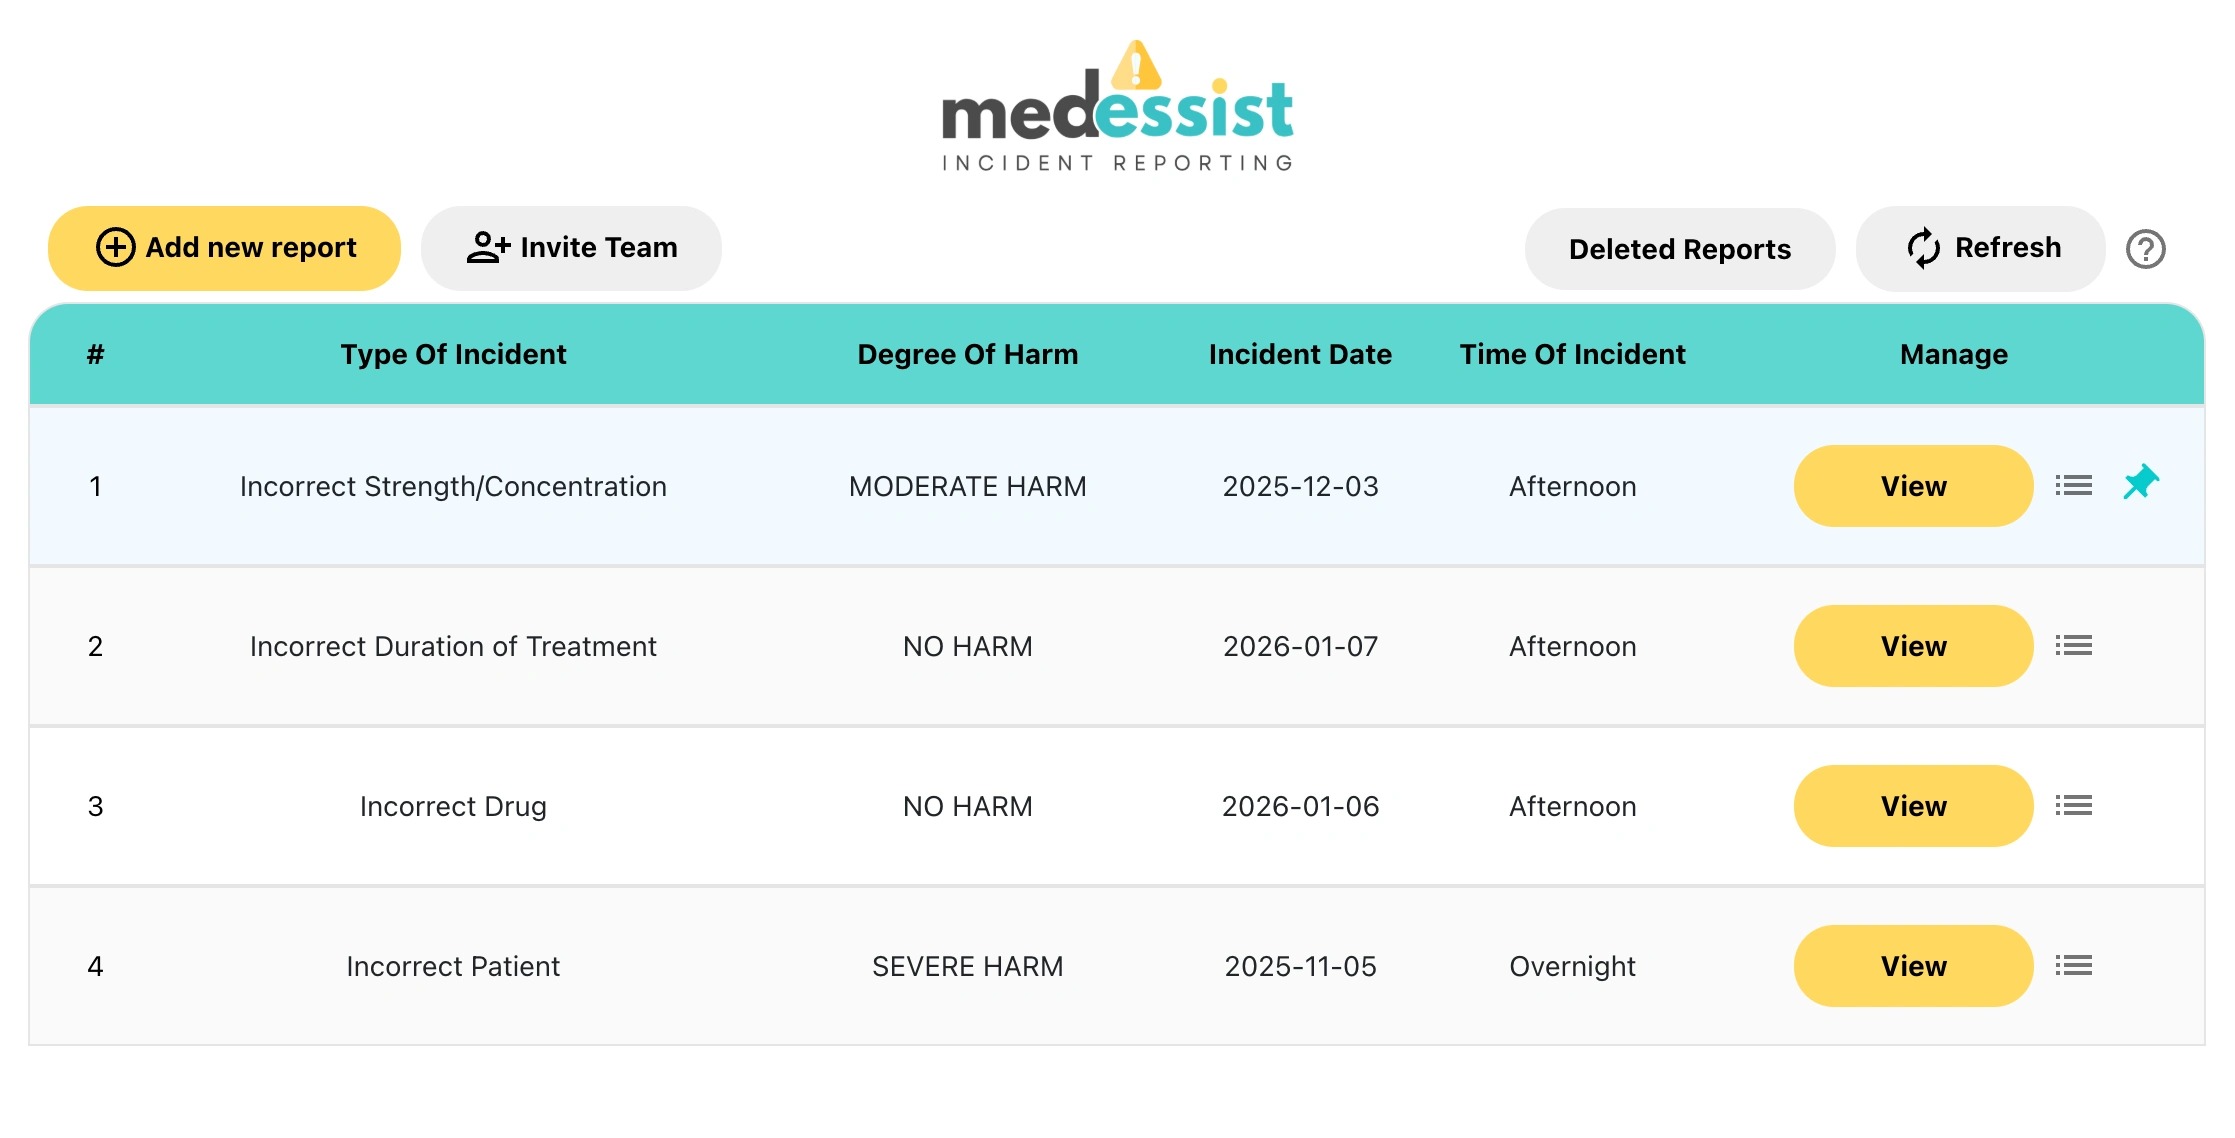Select the row dated 2025-11-05
This screenshot has width=2235, height=1138.
(x=1300, y=966)
